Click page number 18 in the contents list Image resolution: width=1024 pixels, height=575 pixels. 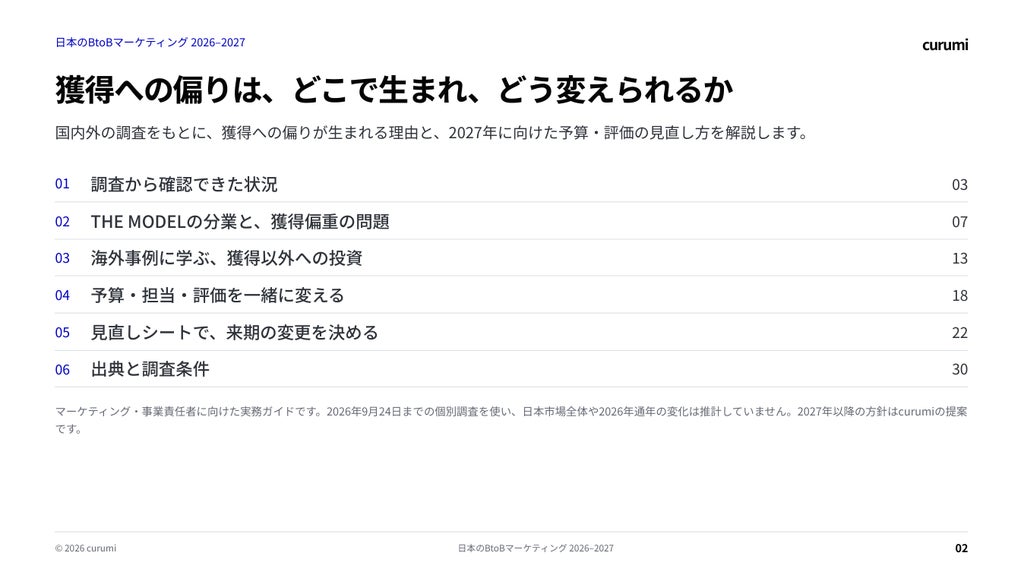[959, 296]
